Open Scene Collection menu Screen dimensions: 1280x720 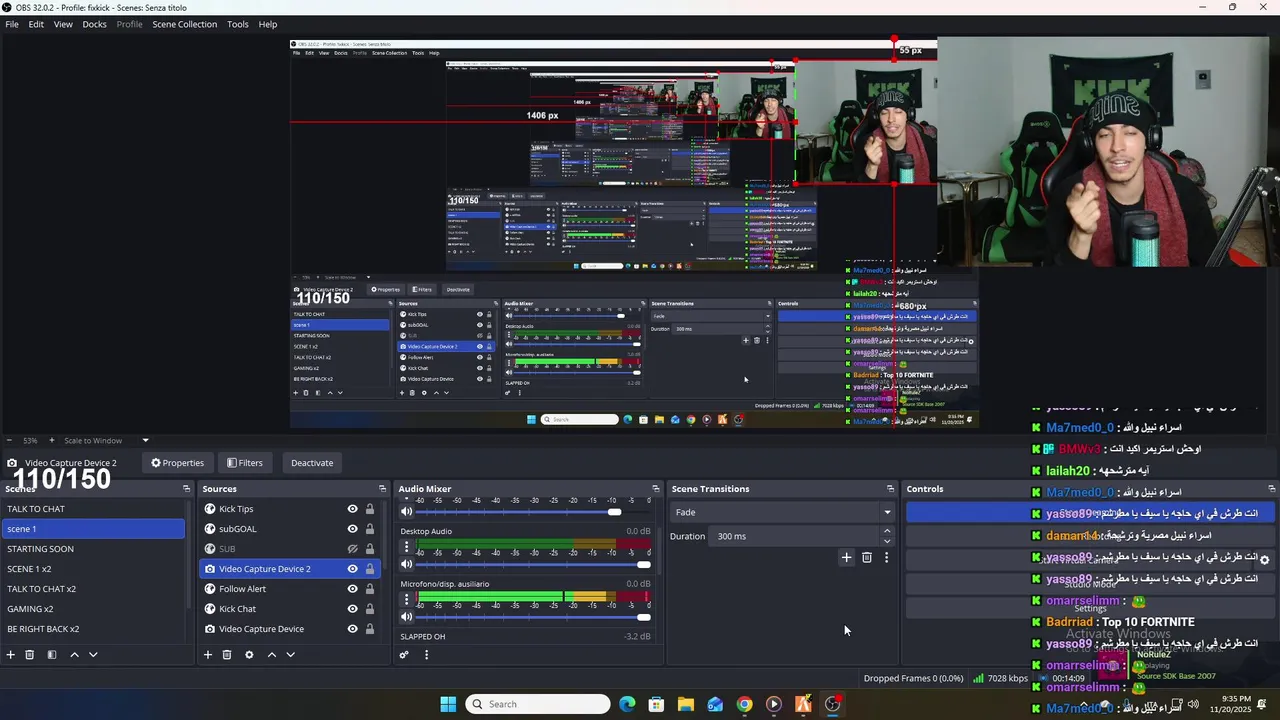pyautogui.click(x=184, y=24)
